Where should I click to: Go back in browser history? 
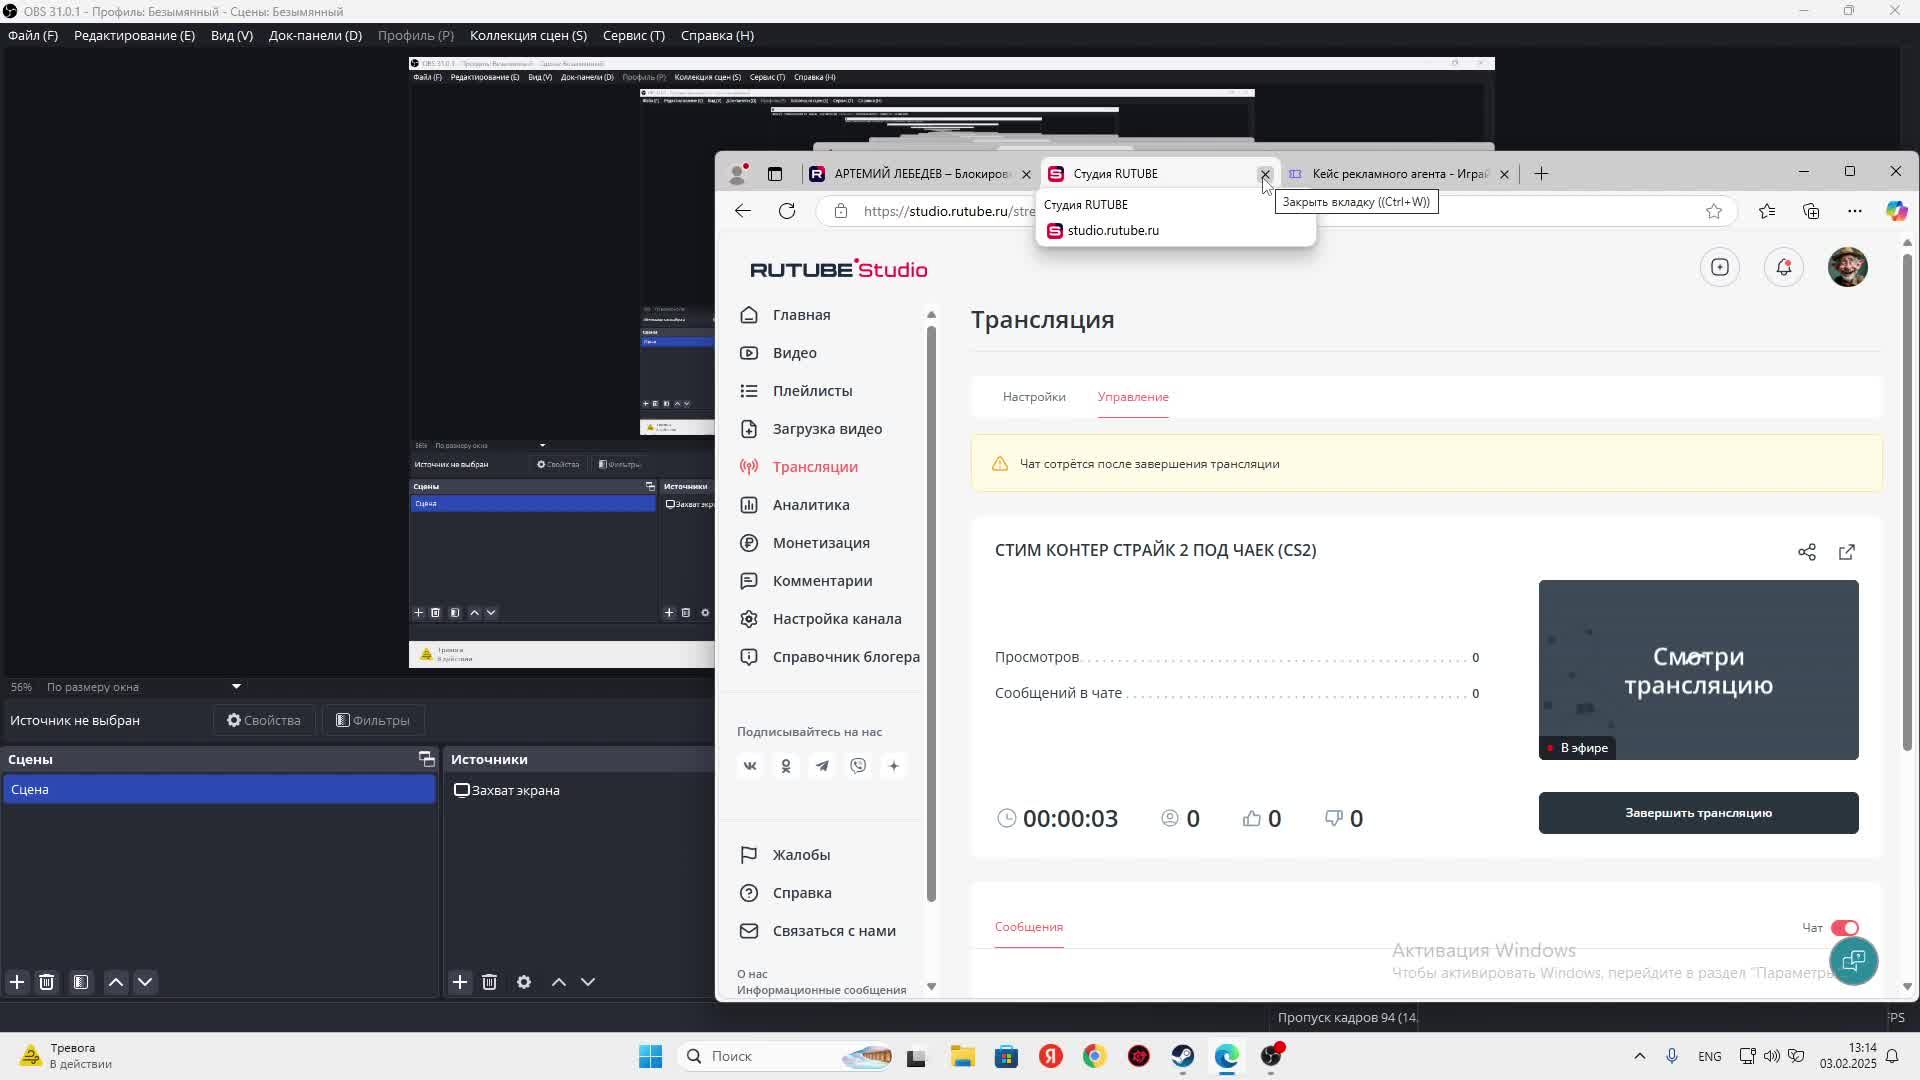742,211
